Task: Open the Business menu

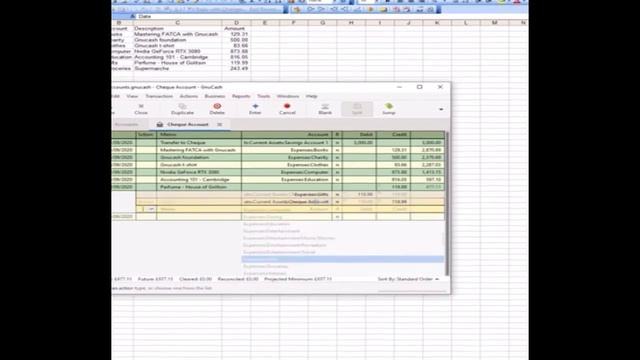Action: tap(215, 96)
